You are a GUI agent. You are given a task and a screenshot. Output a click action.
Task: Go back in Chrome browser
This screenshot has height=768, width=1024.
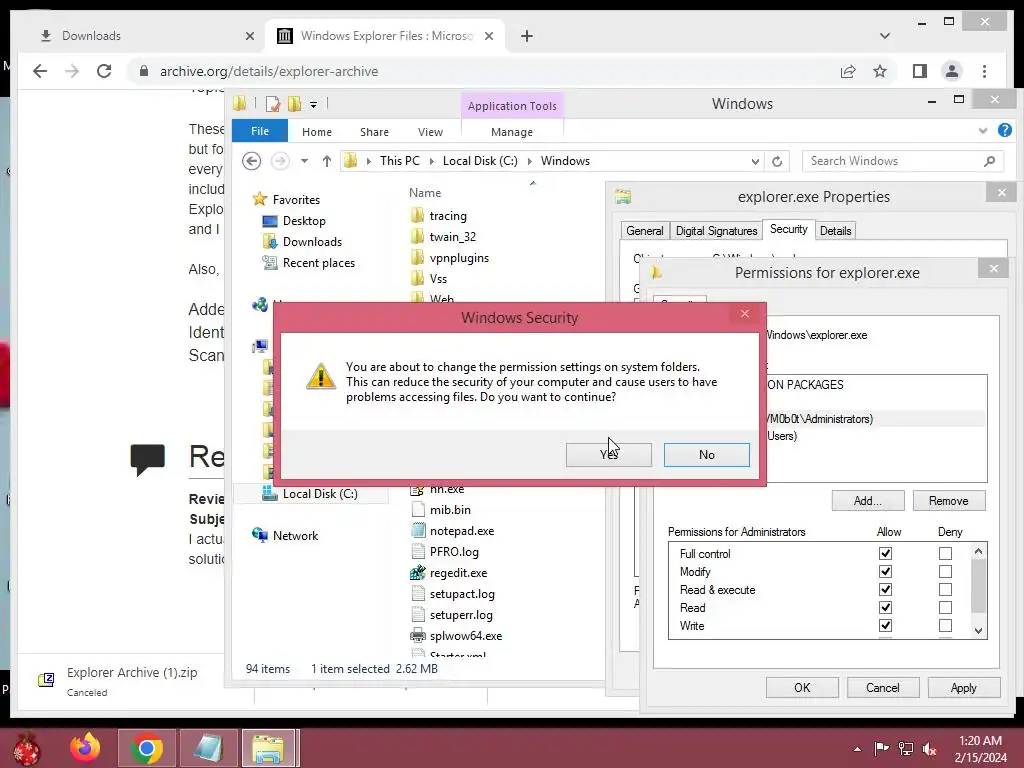click(40, 71)
